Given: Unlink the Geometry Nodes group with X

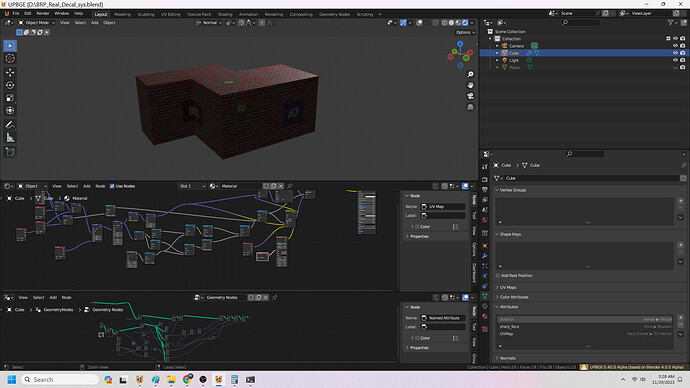Looking at the screenshot, I should [x=266, y=297].
